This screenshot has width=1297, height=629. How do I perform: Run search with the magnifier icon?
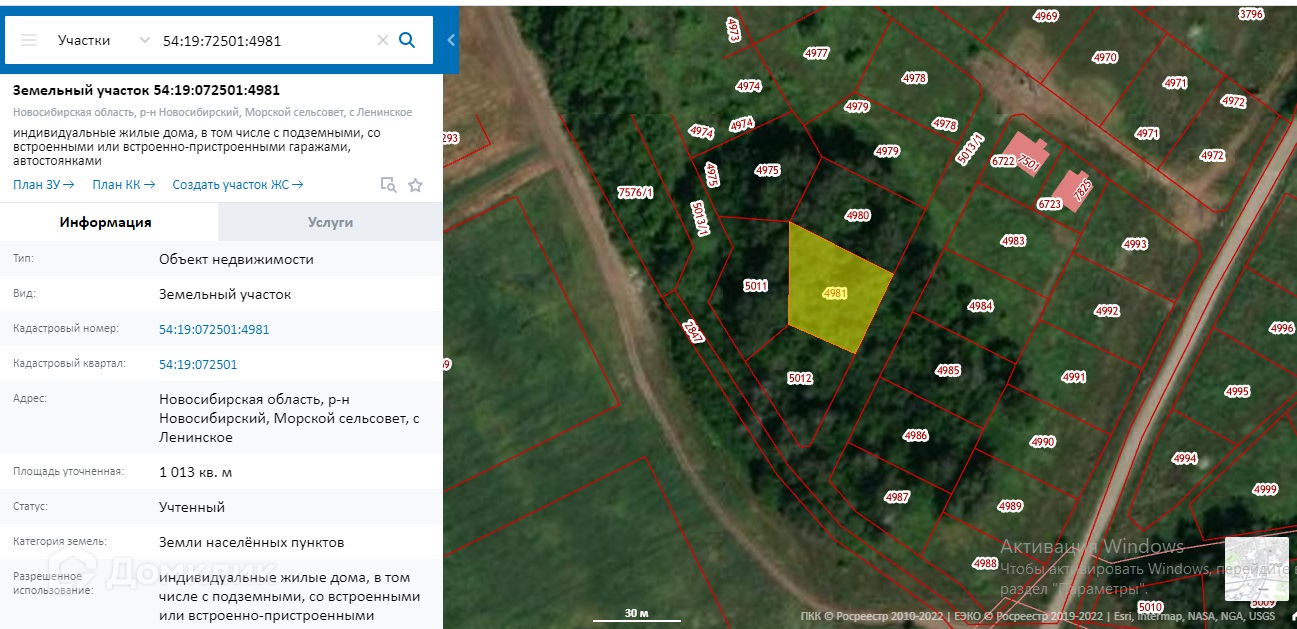pos(407,40)
